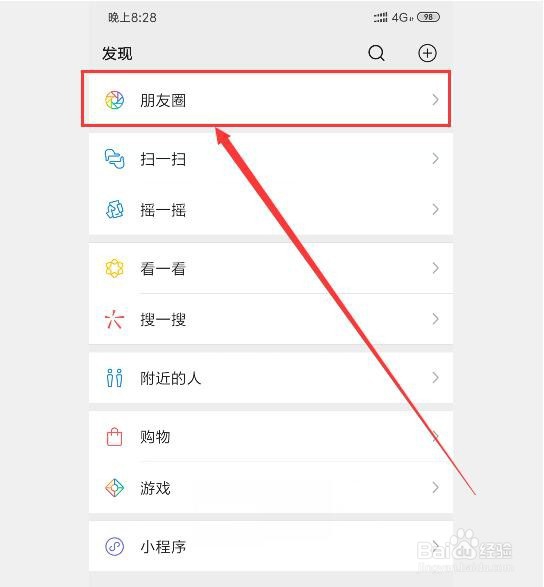Expand the 游戏 row chevron

[435, 488]
